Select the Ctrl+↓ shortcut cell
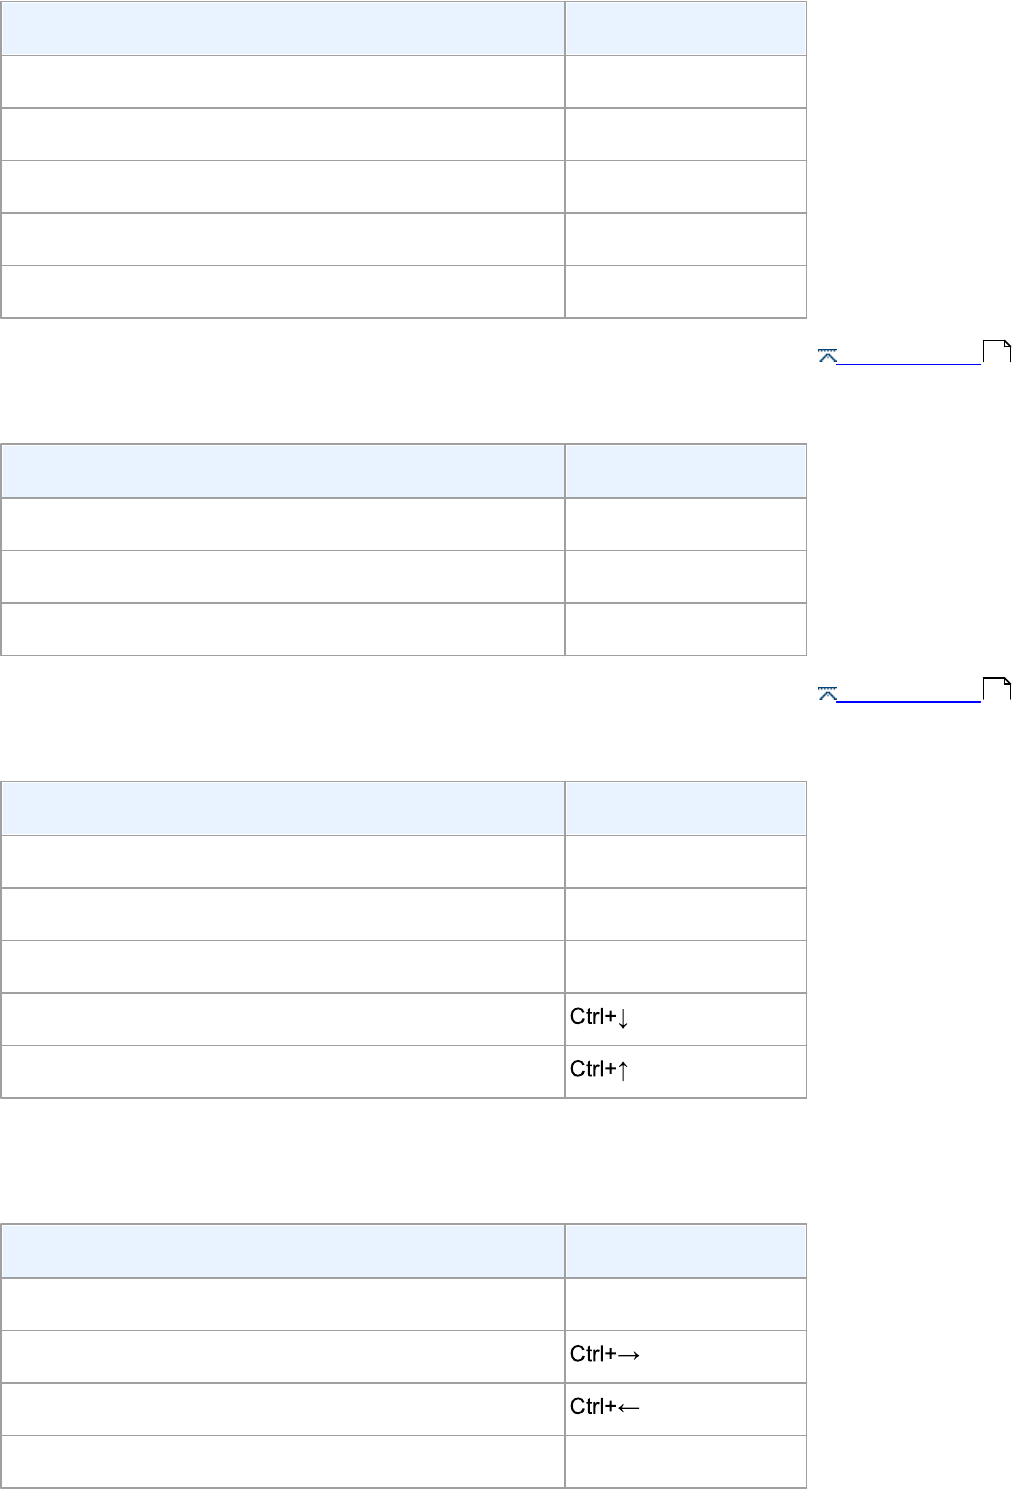This screenshot has width=1012, height=1489. (x=685, y=1018)
